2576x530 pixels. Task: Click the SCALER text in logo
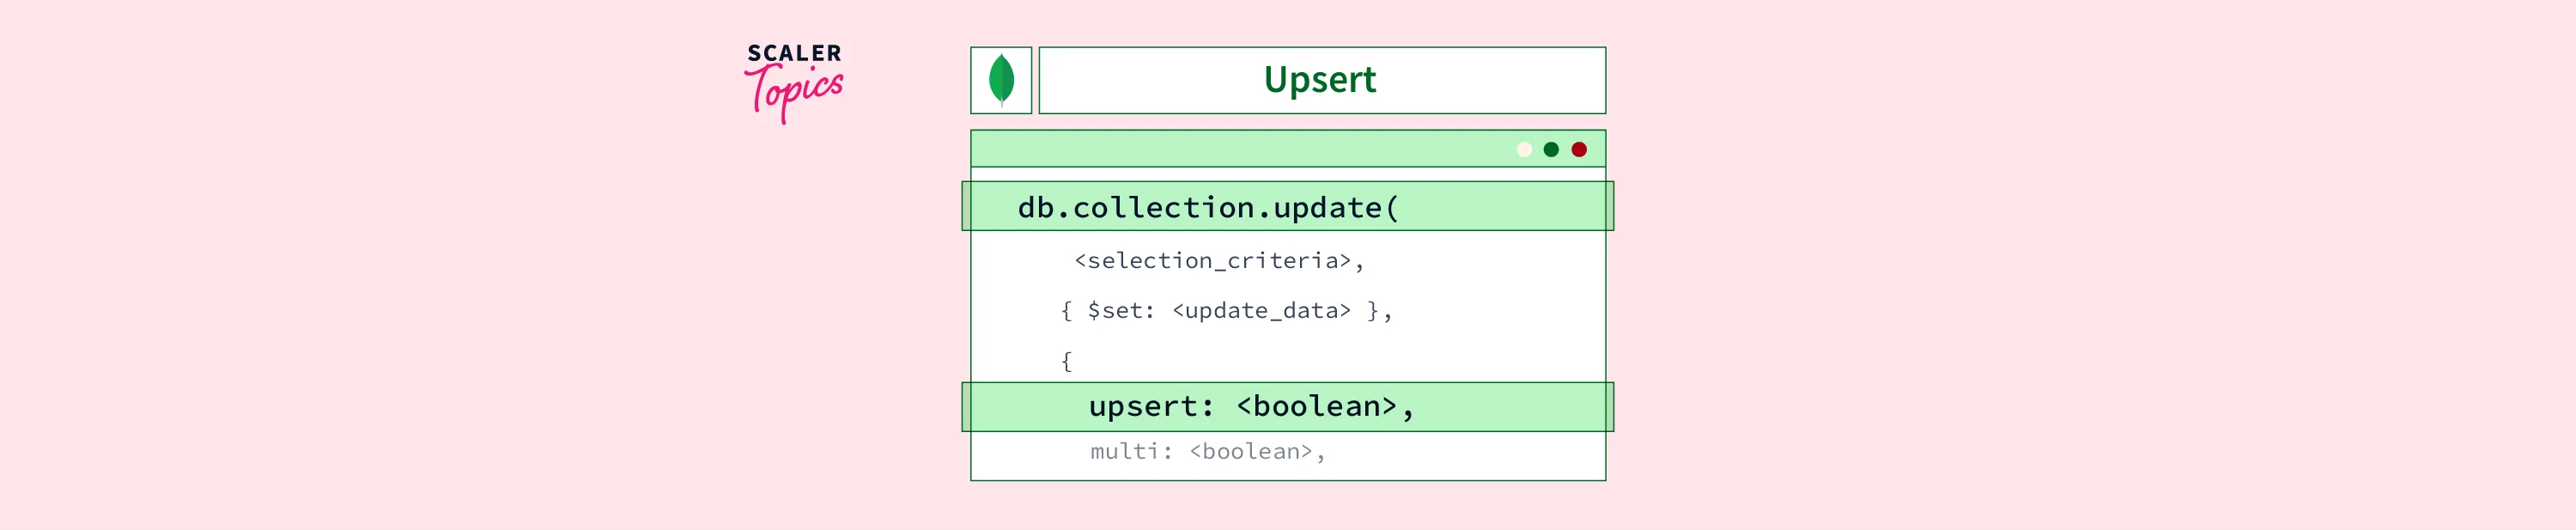794,53
